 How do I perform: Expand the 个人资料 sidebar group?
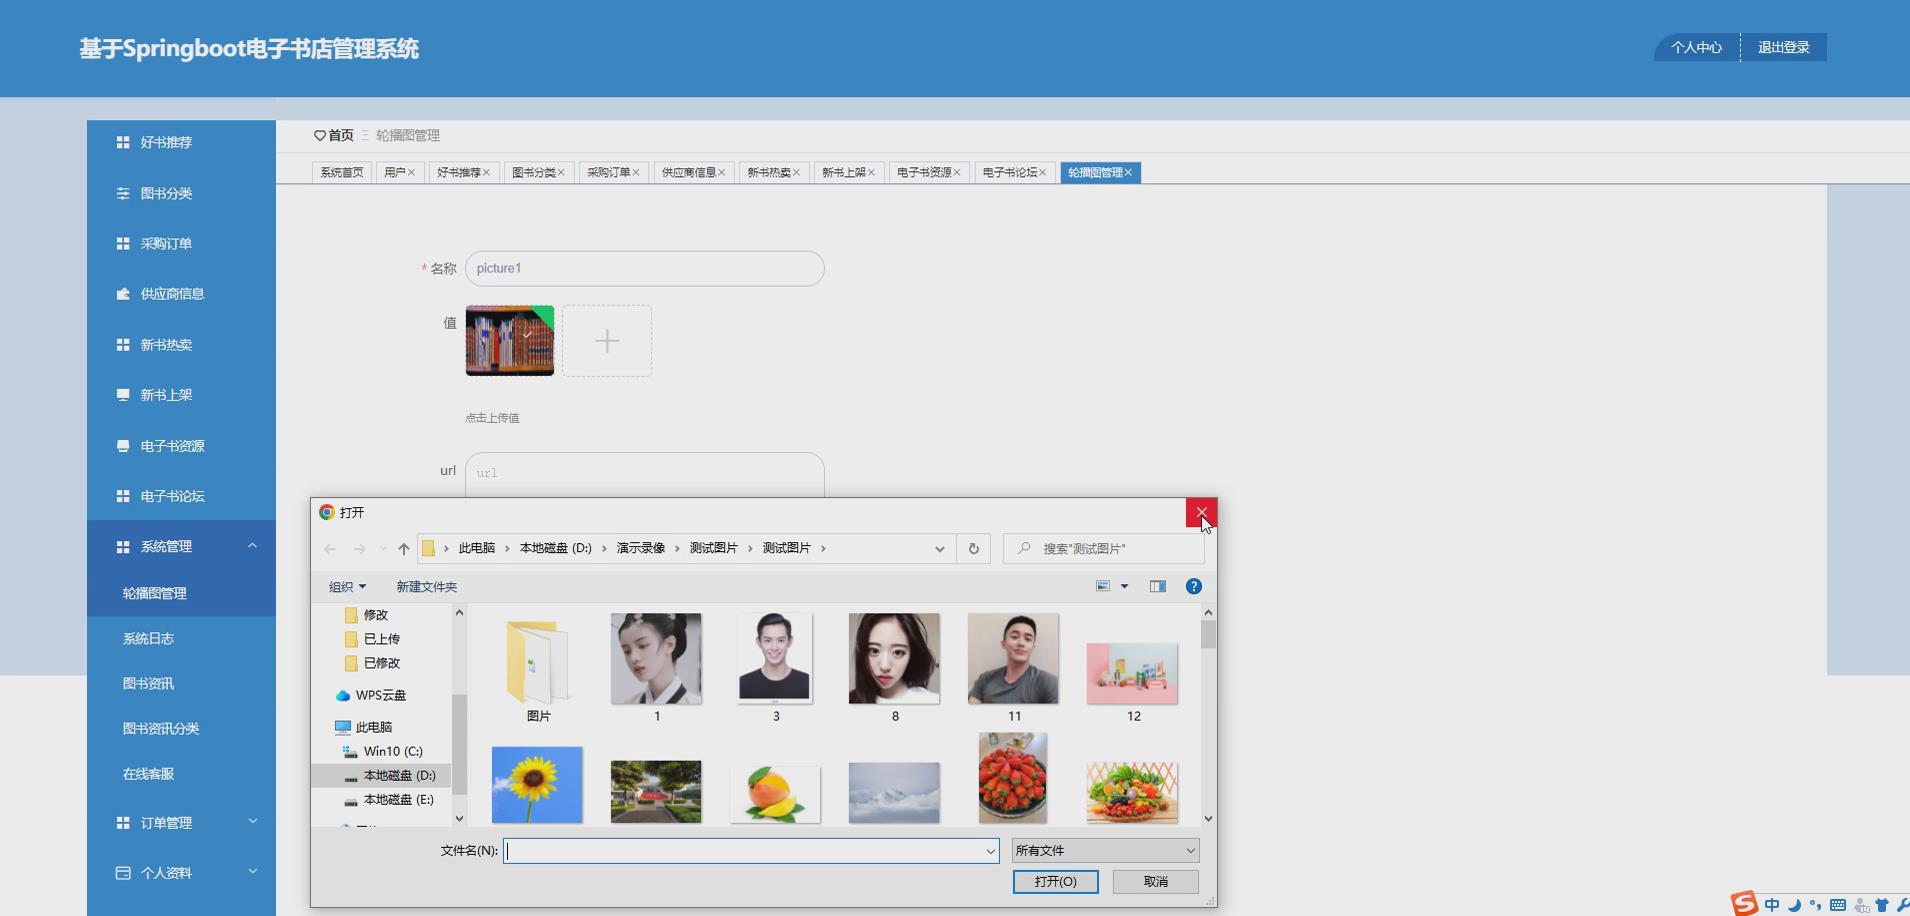(181, 873)
